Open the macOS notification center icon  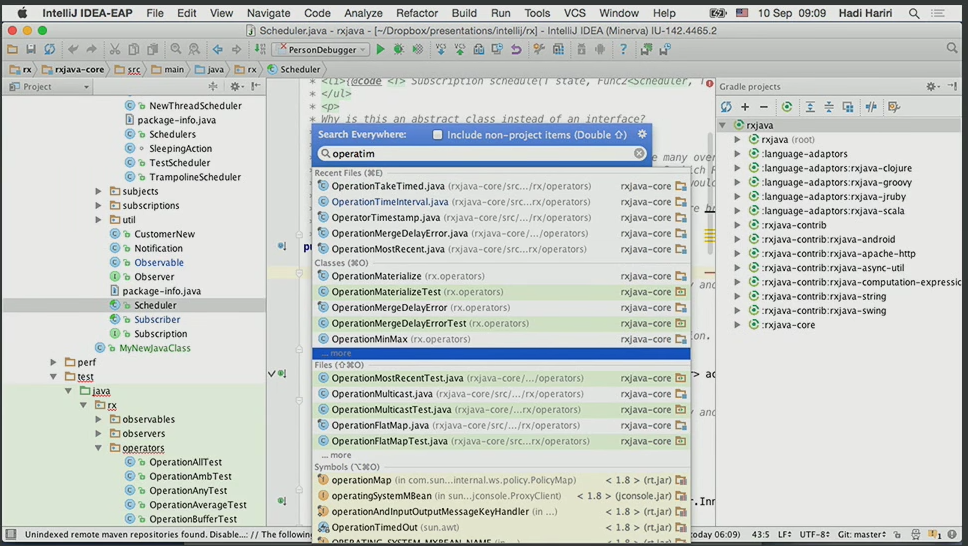tap(938, 13)
